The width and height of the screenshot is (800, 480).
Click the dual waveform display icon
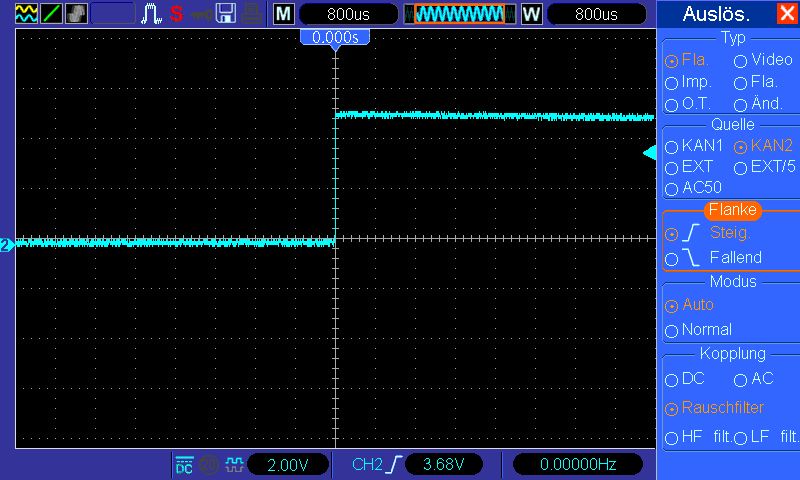coord(27,14)
